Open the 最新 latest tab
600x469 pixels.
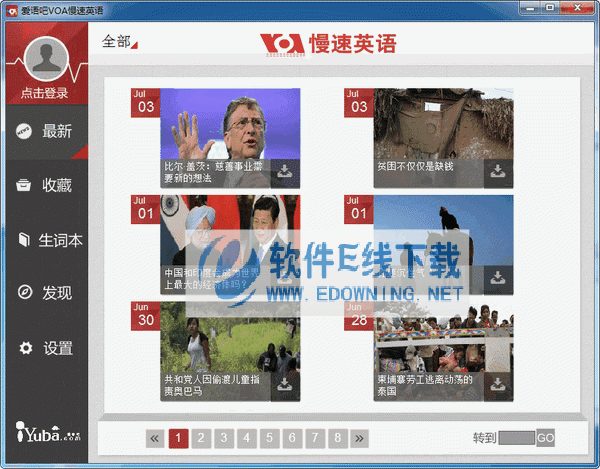44,131
